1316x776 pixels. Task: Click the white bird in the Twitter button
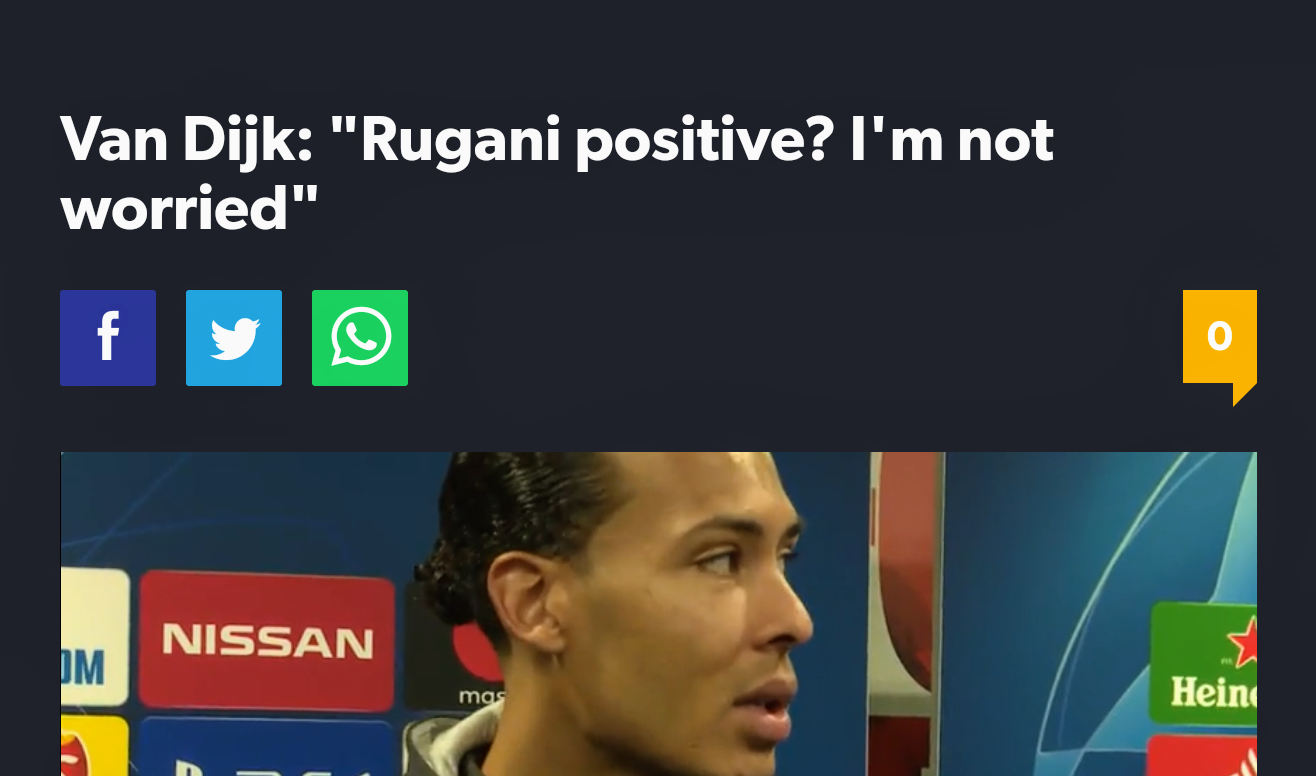[x=234, y=339]
